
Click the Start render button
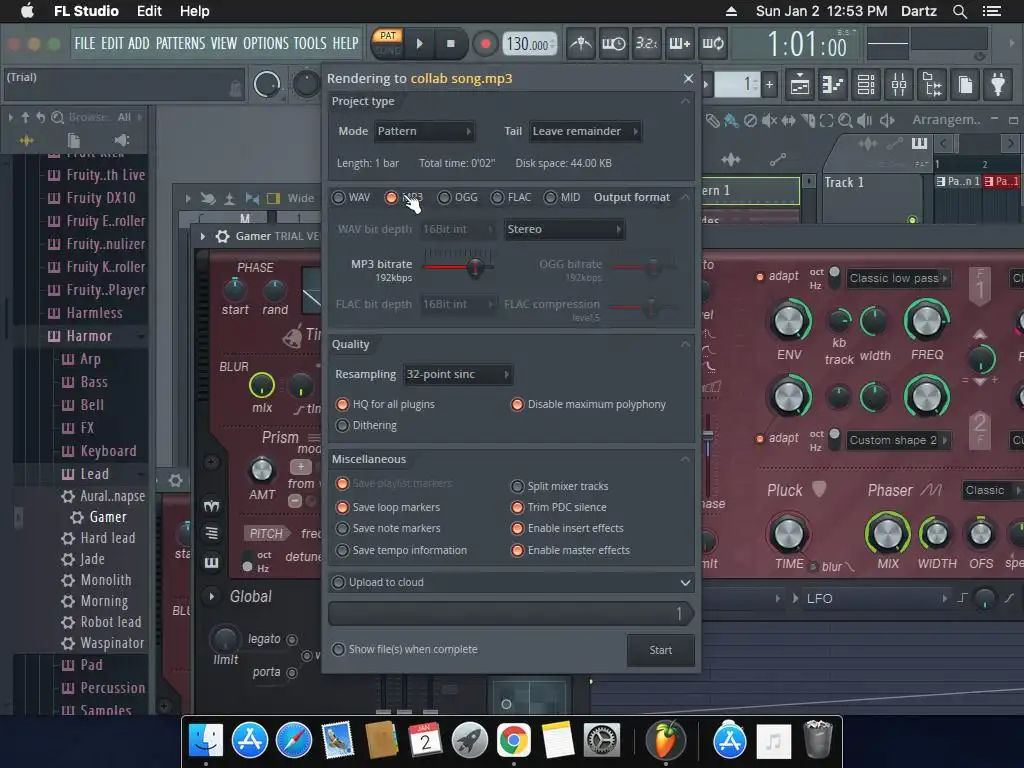pos(660,650)
